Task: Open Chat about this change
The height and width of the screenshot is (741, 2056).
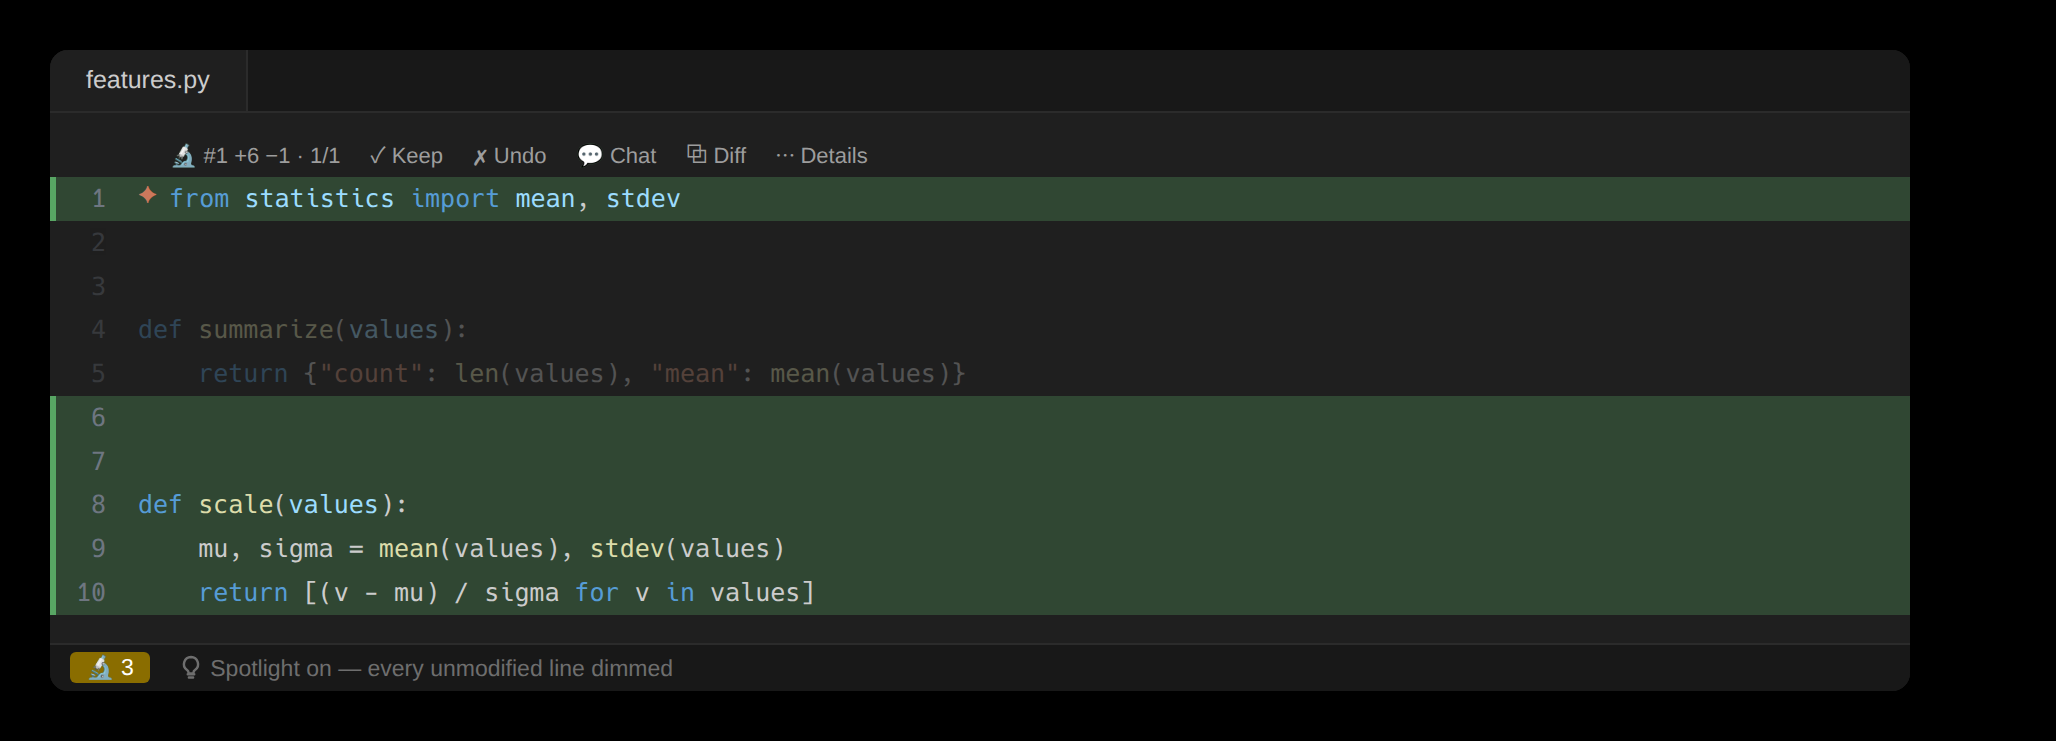Action: click(x=617, y=156)
